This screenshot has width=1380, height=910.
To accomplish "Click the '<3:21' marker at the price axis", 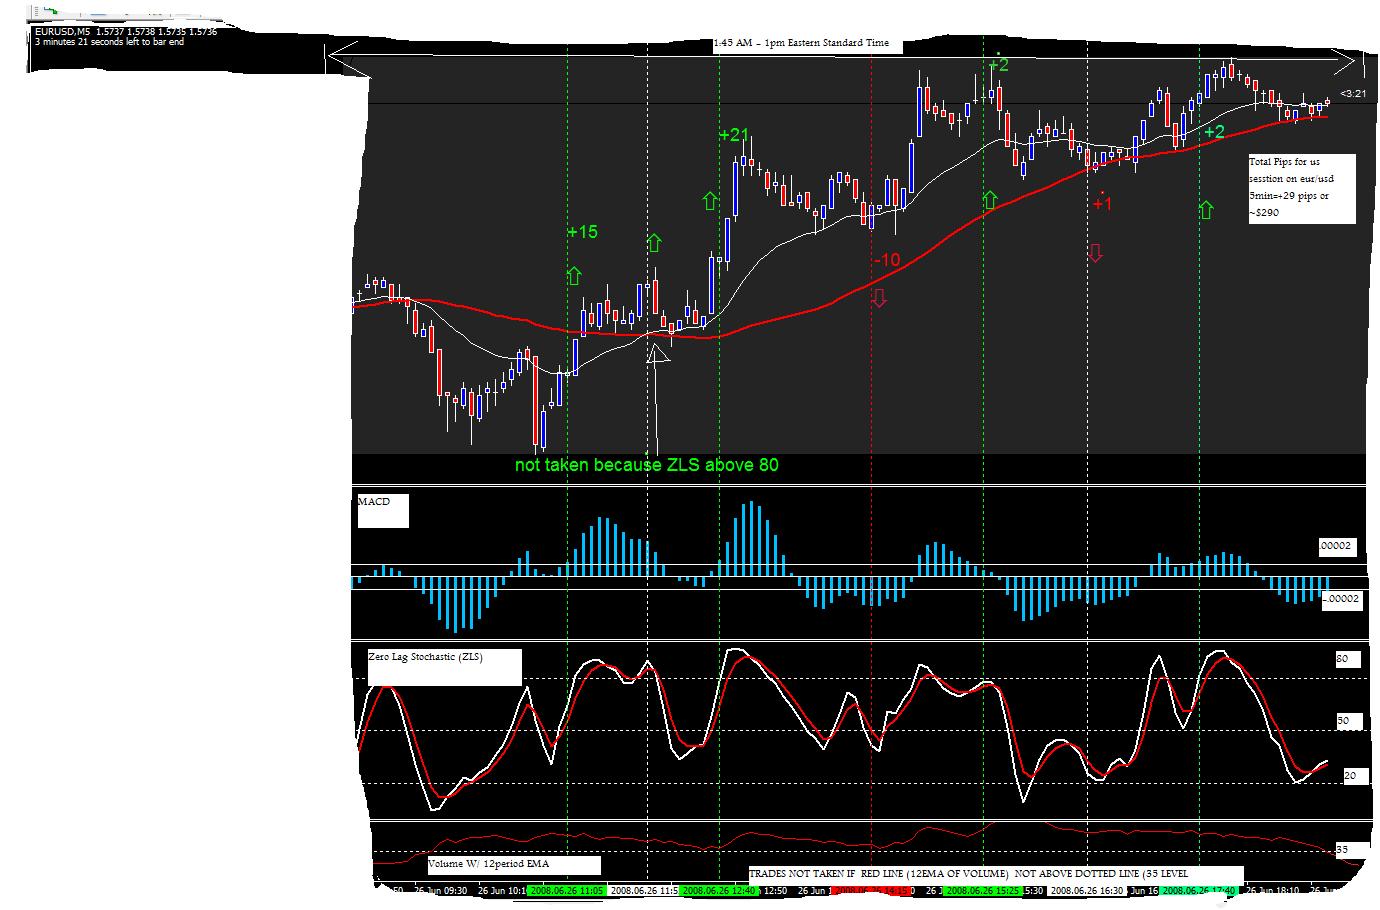I will (1351, 93).
